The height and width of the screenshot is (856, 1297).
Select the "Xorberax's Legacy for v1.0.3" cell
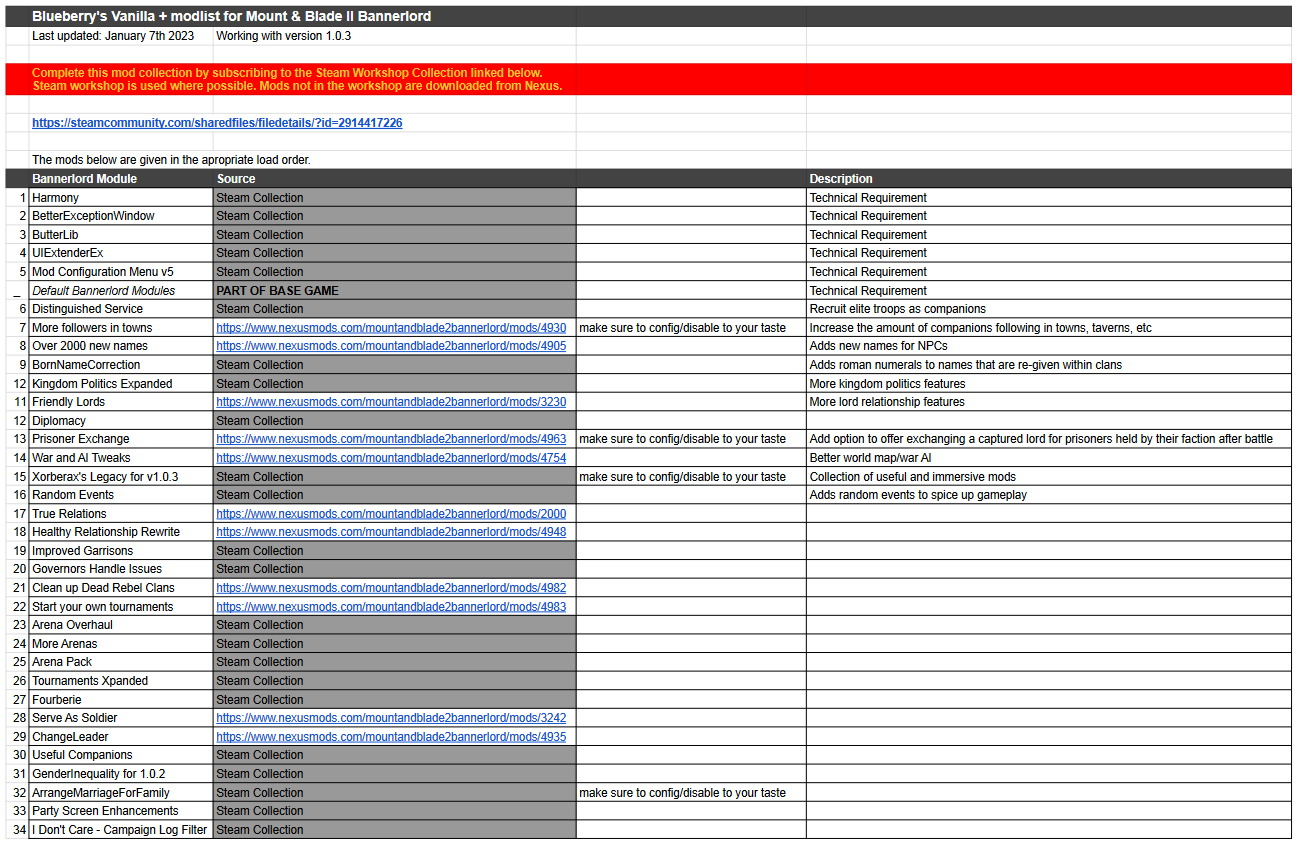tap(121, 477)
